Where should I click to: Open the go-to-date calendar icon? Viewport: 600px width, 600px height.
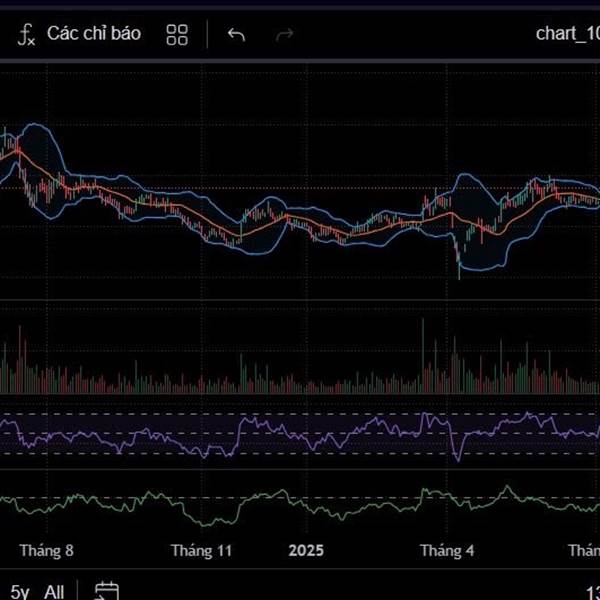tap(107, 592)
